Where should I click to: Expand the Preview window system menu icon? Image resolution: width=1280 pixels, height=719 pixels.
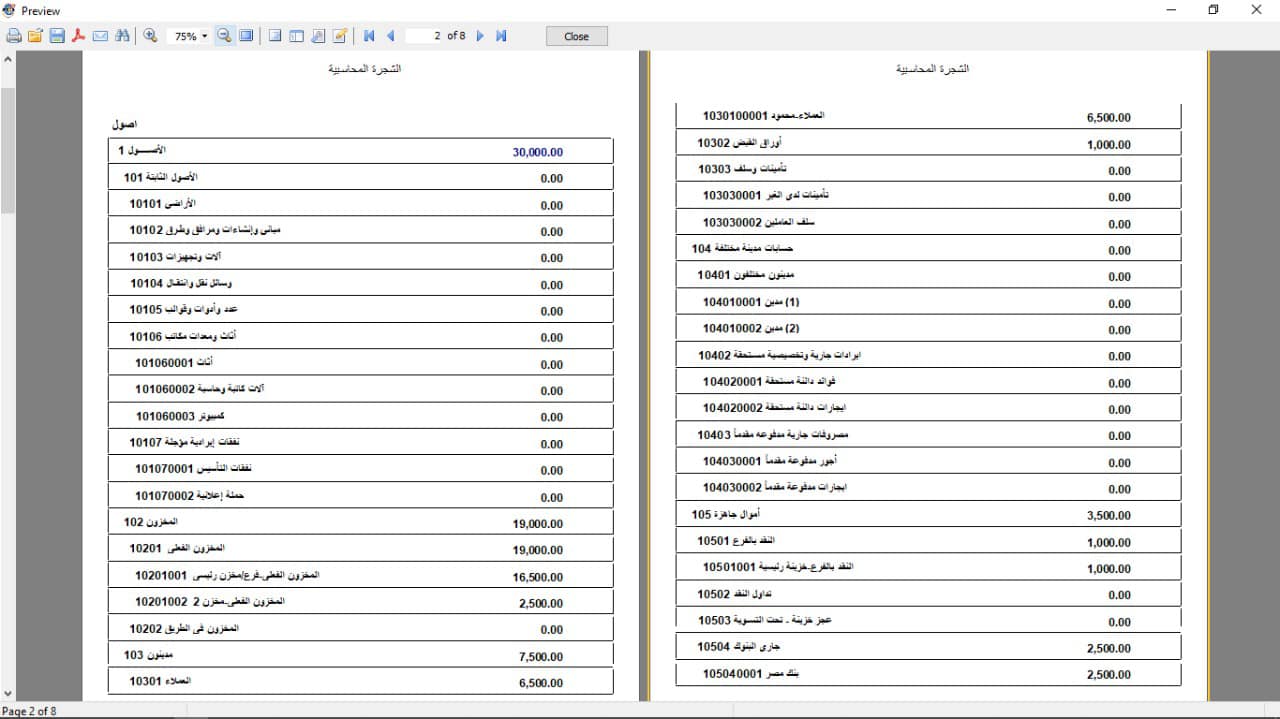(x=9, y=10)
